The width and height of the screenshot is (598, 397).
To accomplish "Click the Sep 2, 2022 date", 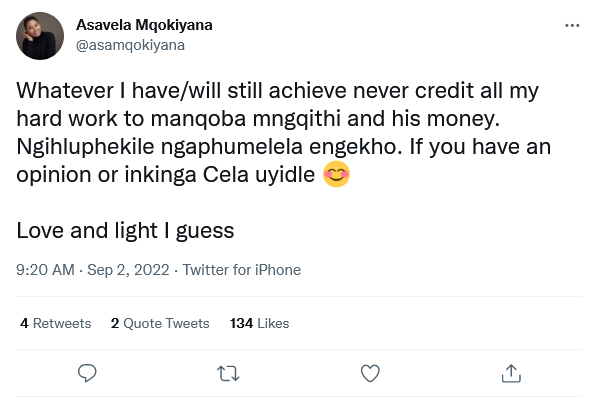I will [x=128, y=270].
